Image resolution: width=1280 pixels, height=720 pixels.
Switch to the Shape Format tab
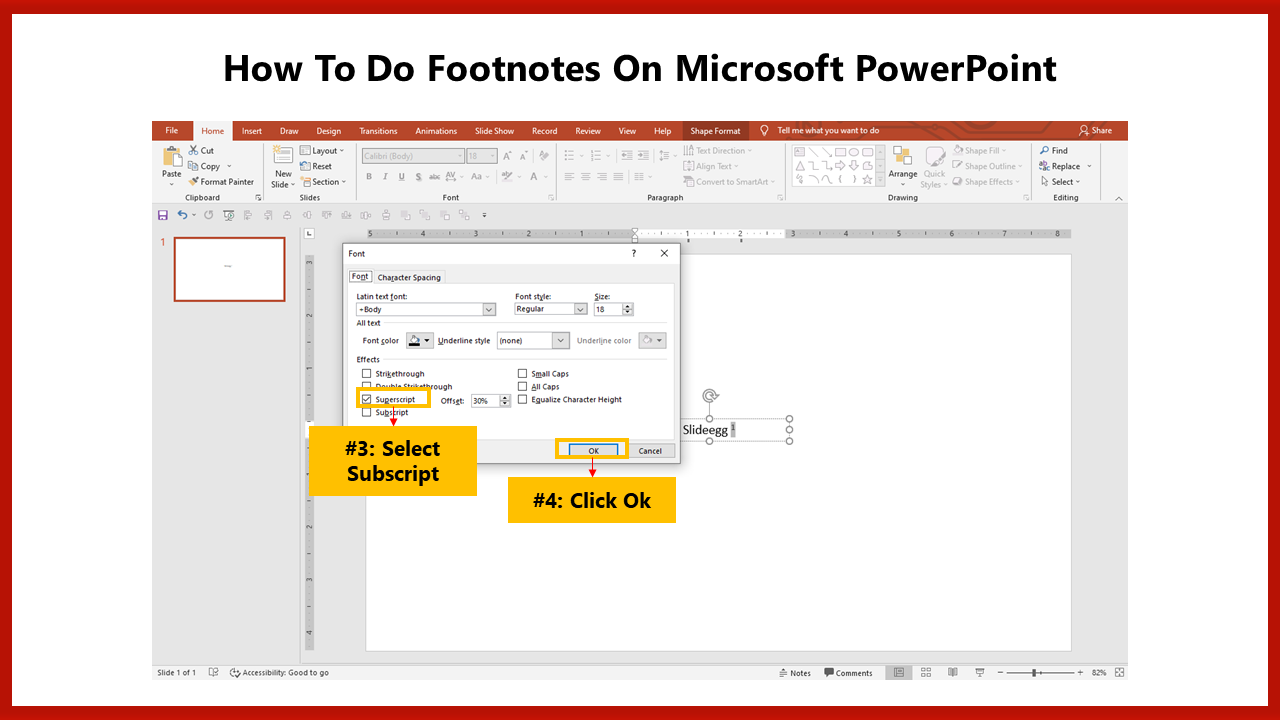pyautogui.click(x=715, y=131)
